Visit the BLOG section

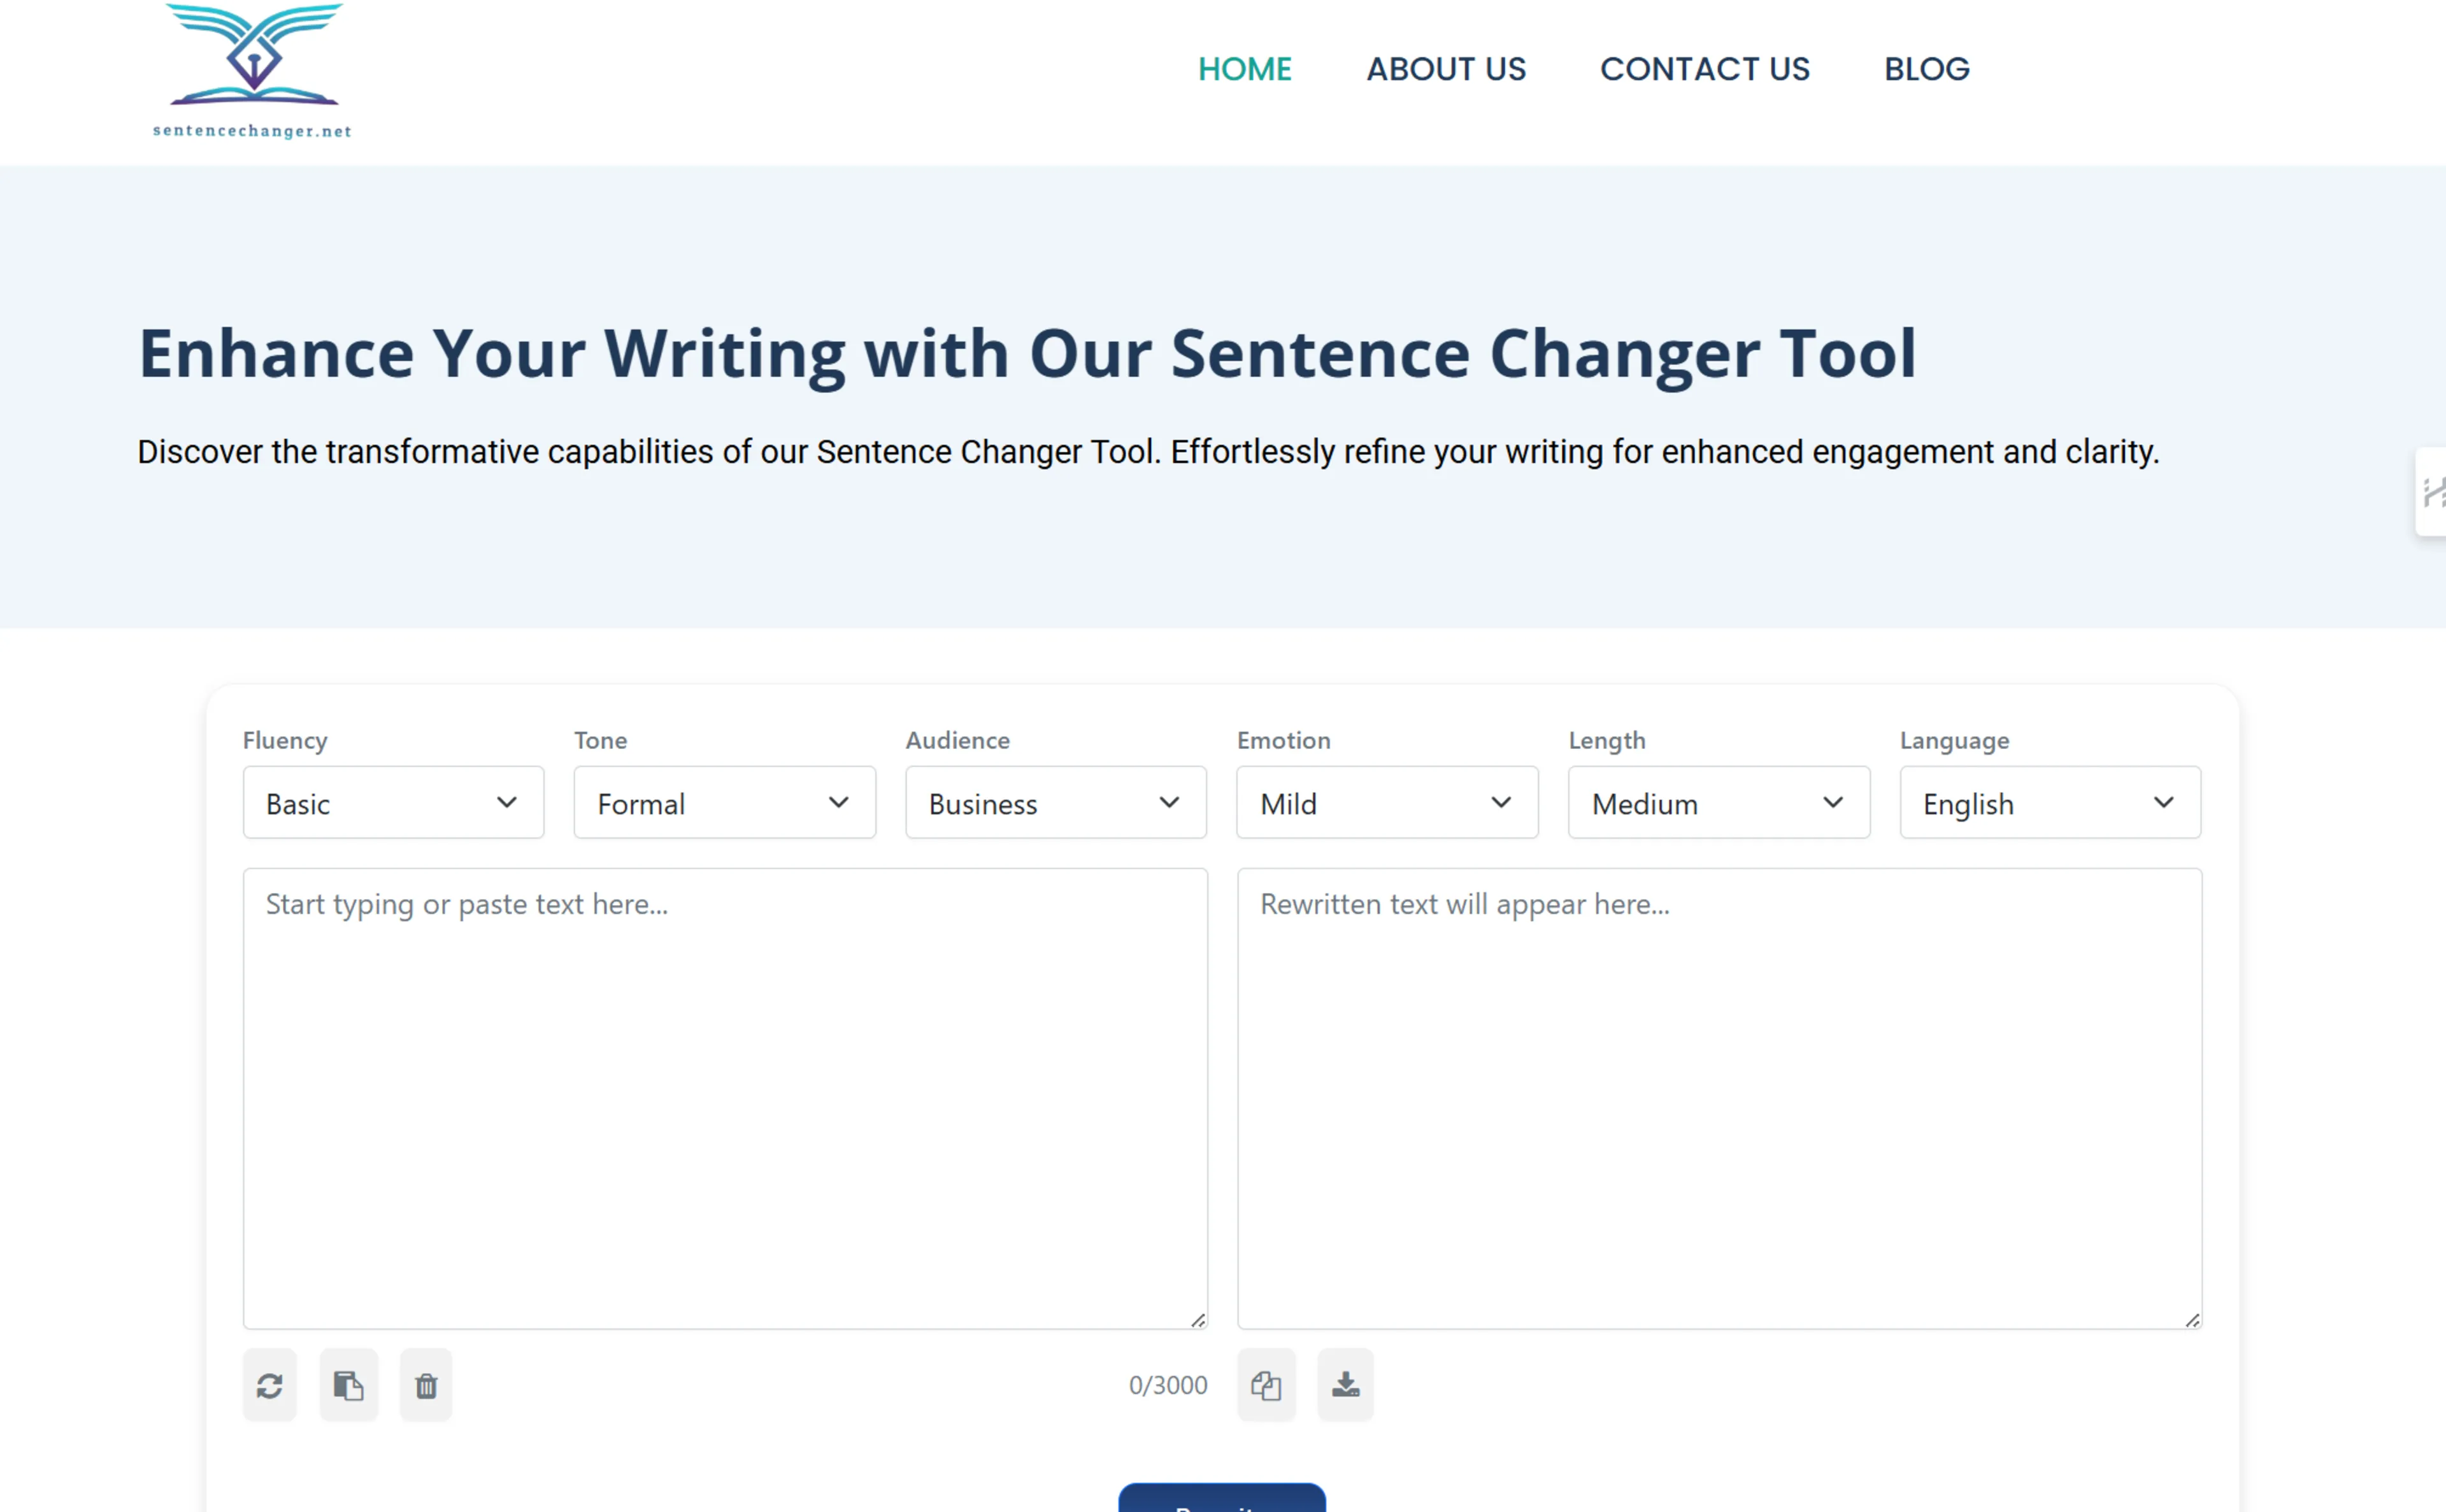pyautogui.click(x=1926, y=68)
